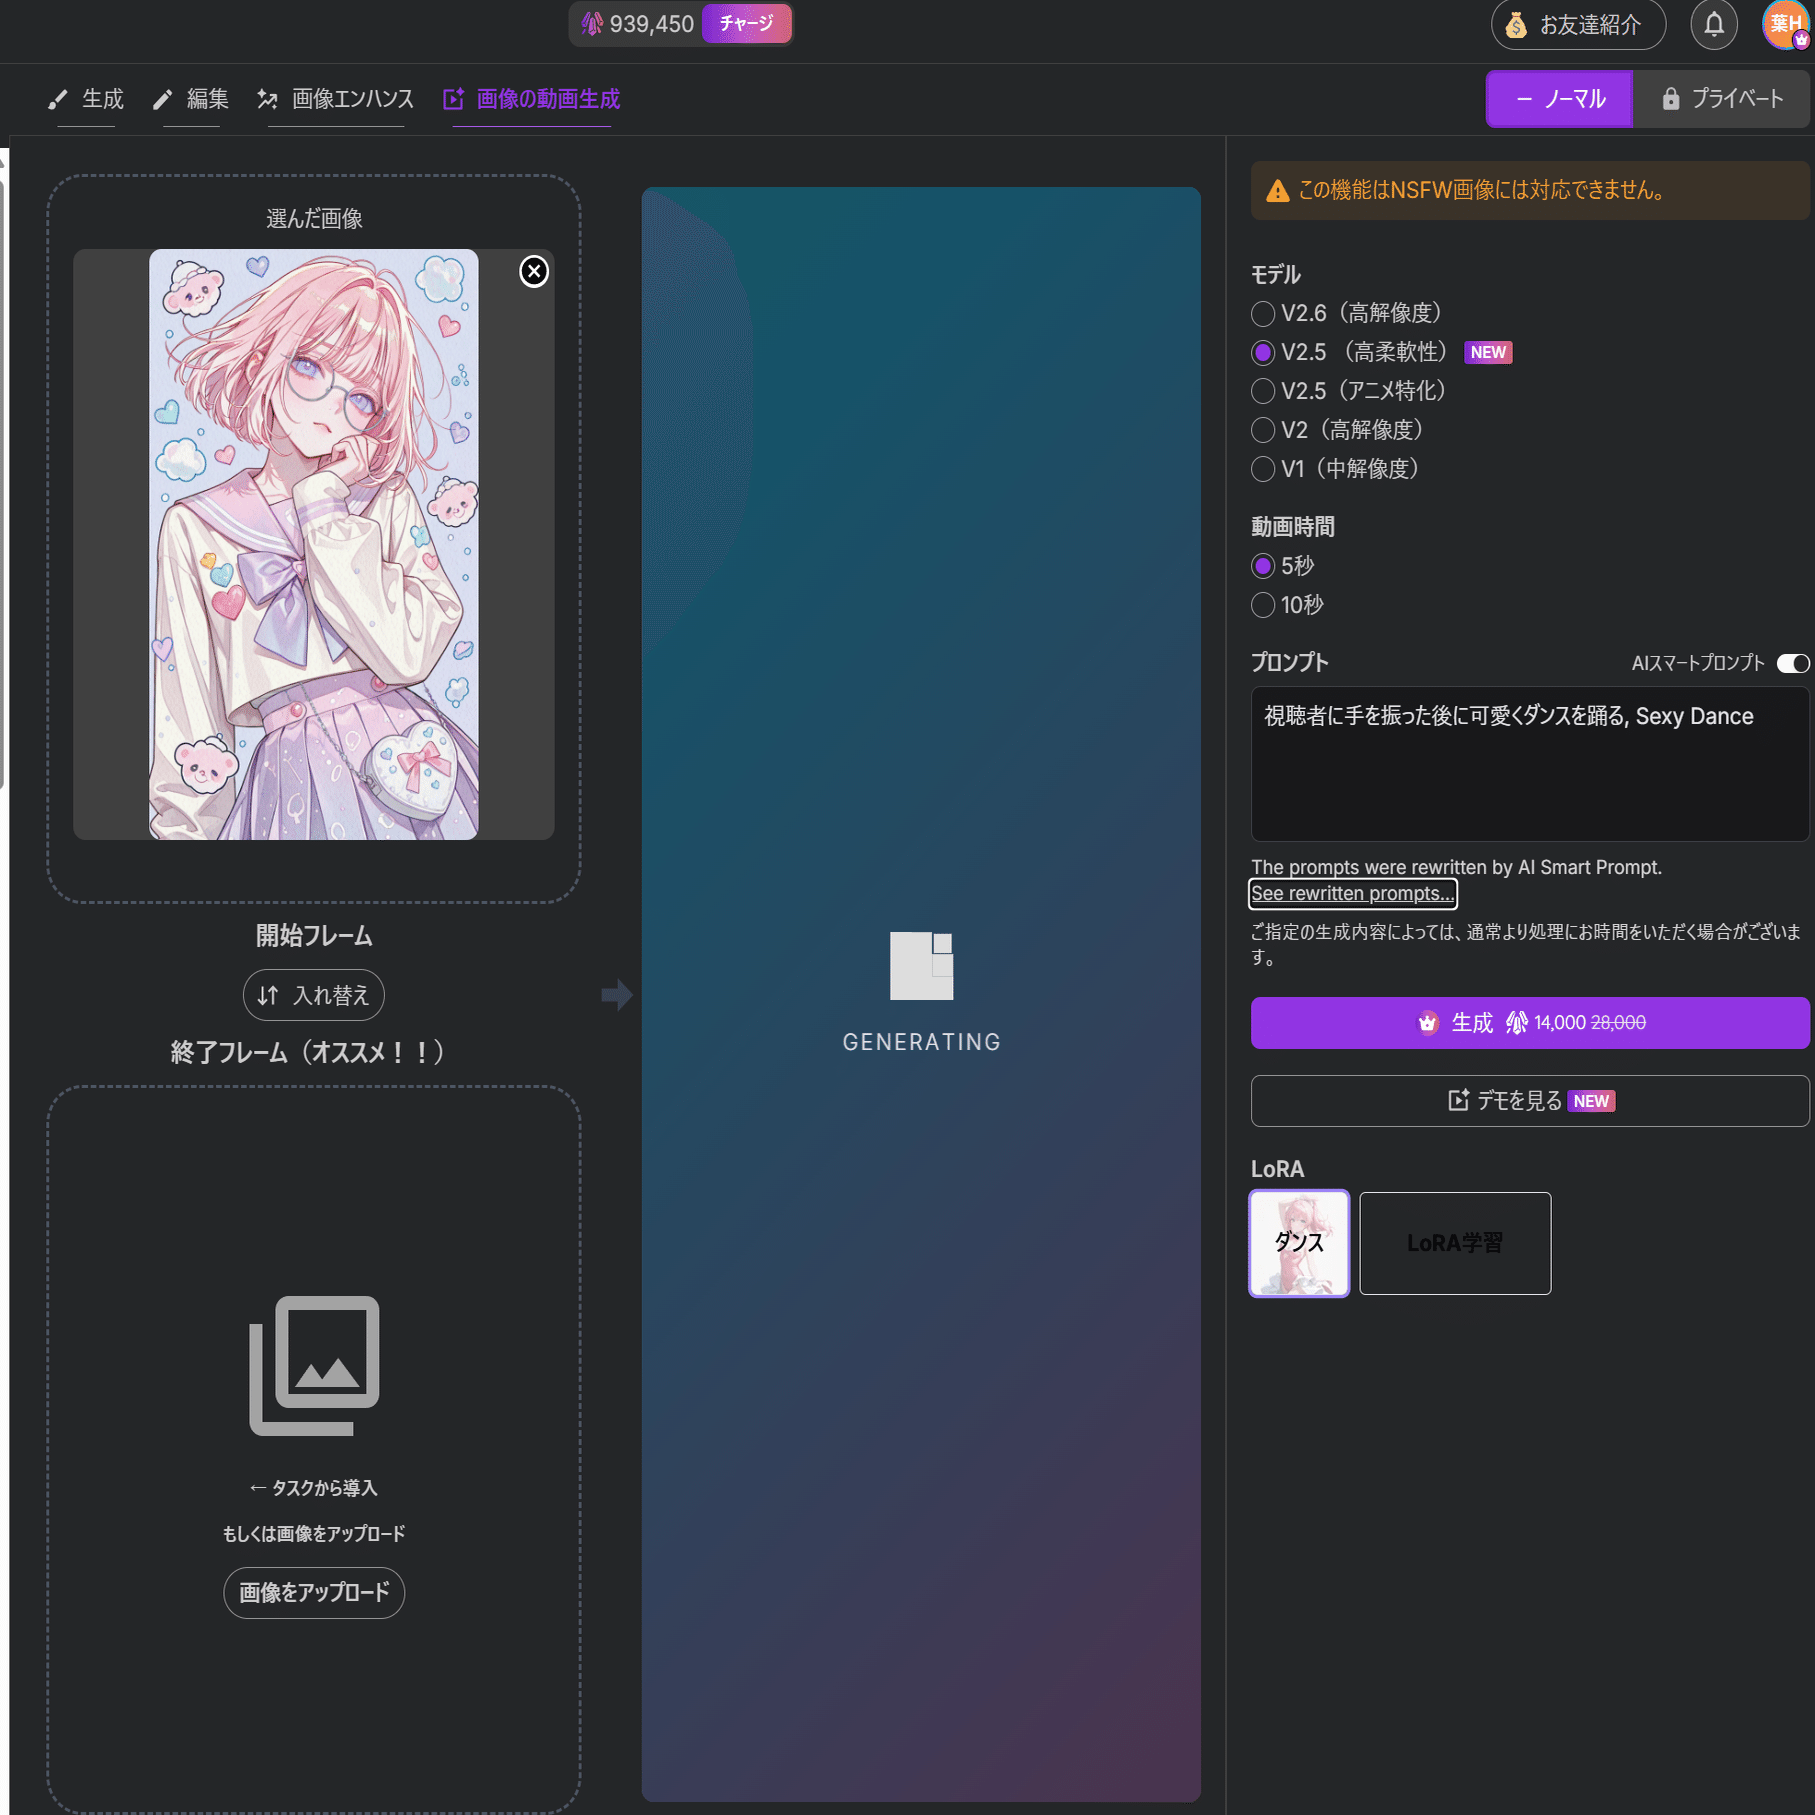Click the 画像をアップロード upload button
The width and height of the screenshot is (1815, 1815).
point(313,1592)
